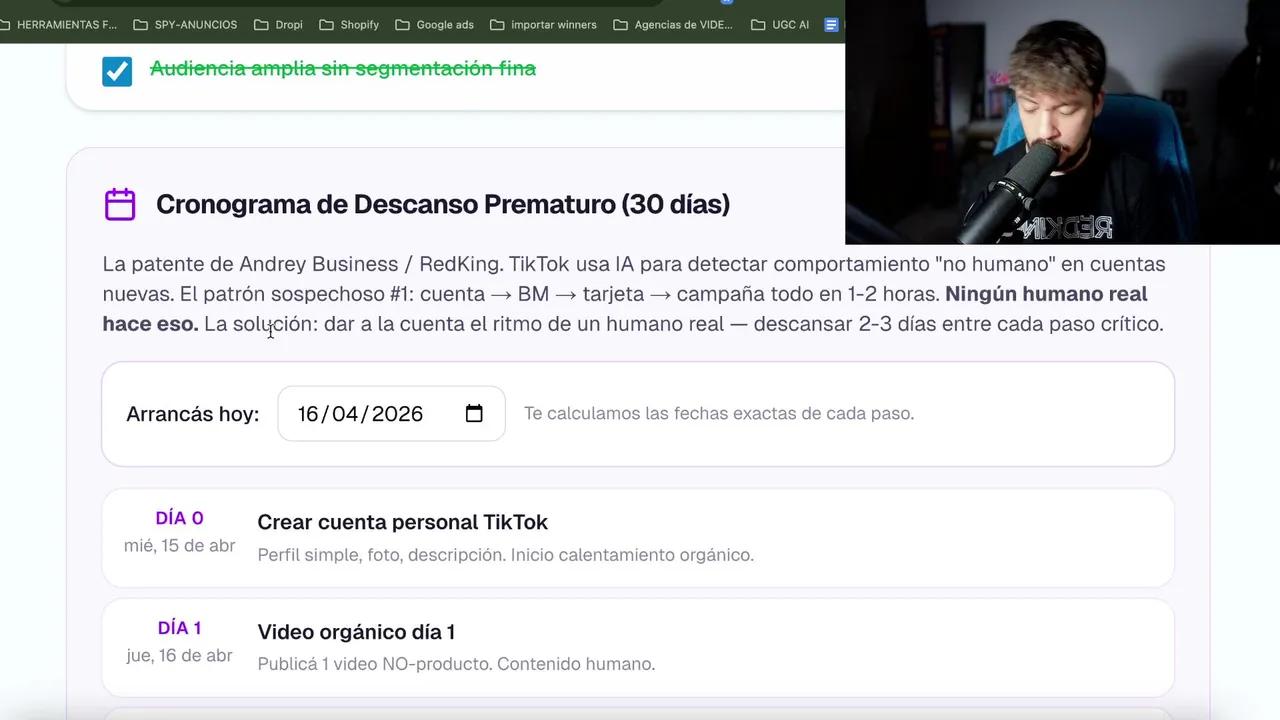Click the blue document bookmark icon
Image resolution: width=1280 pixels, height=720 pixels.
coord(831,24)
